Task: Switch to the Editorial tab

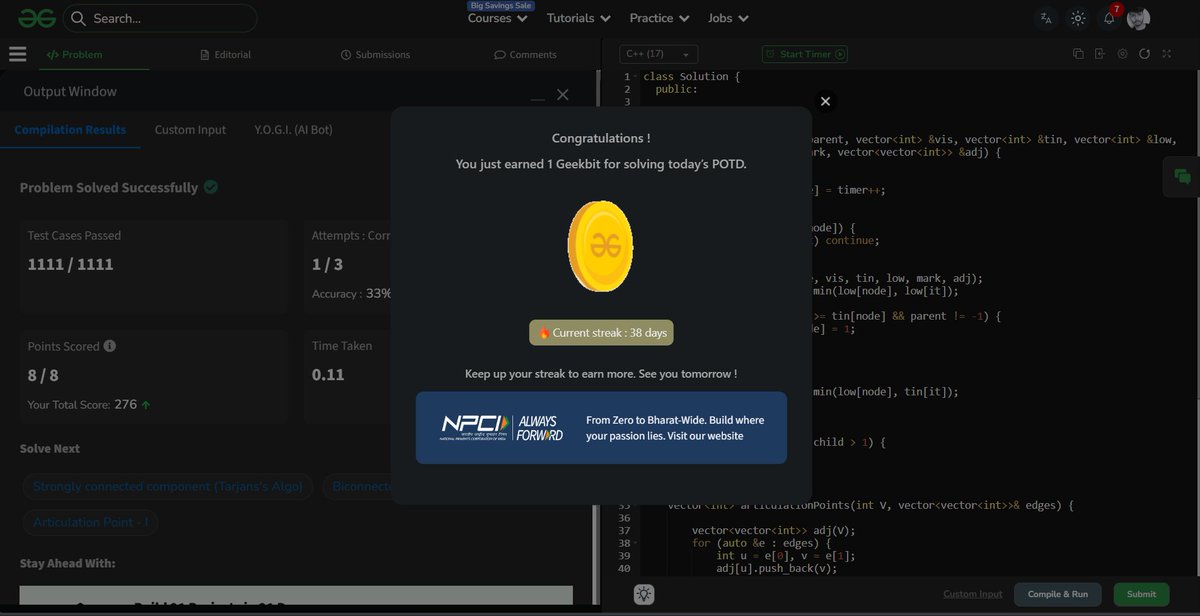Action: (x=225, y=54)
